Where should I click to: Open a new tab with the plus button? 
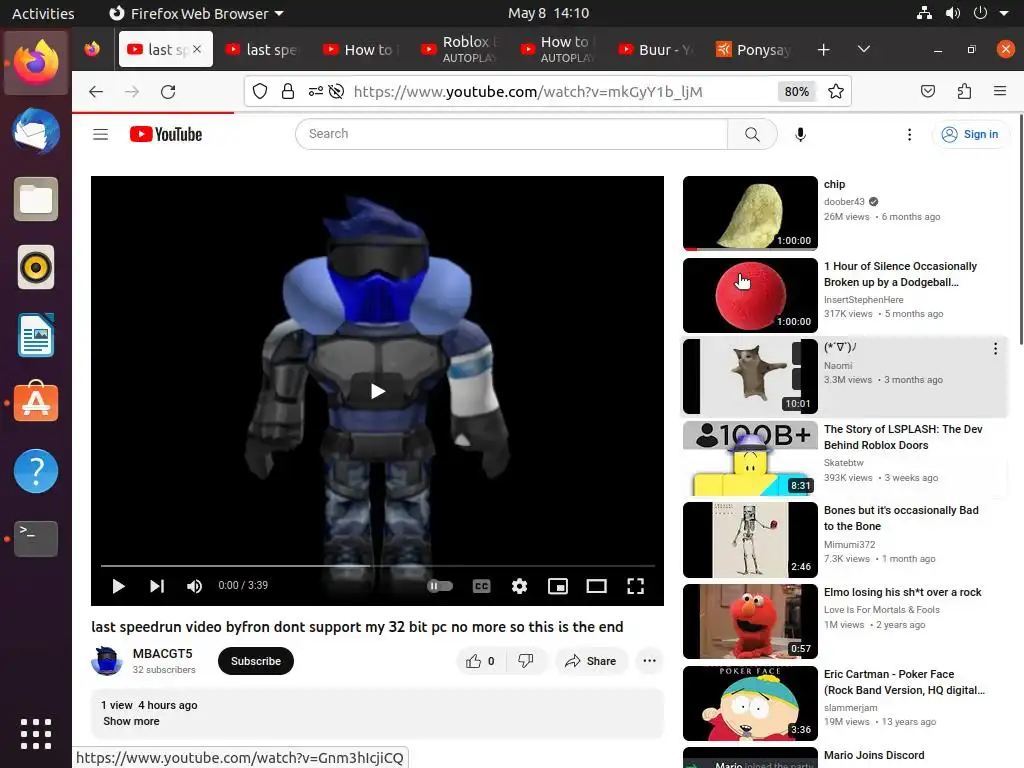pyautogui.click(x=824, y=50)
